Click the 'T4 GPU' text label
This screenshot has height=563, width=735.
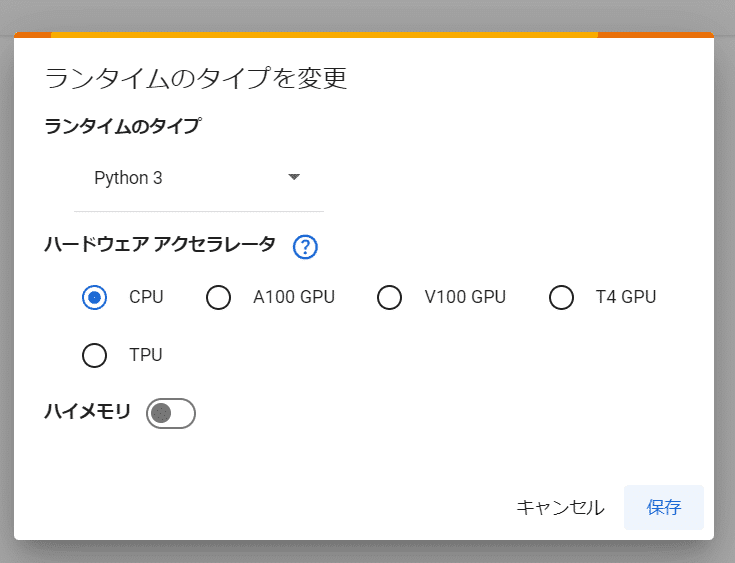tap(626, 297)
